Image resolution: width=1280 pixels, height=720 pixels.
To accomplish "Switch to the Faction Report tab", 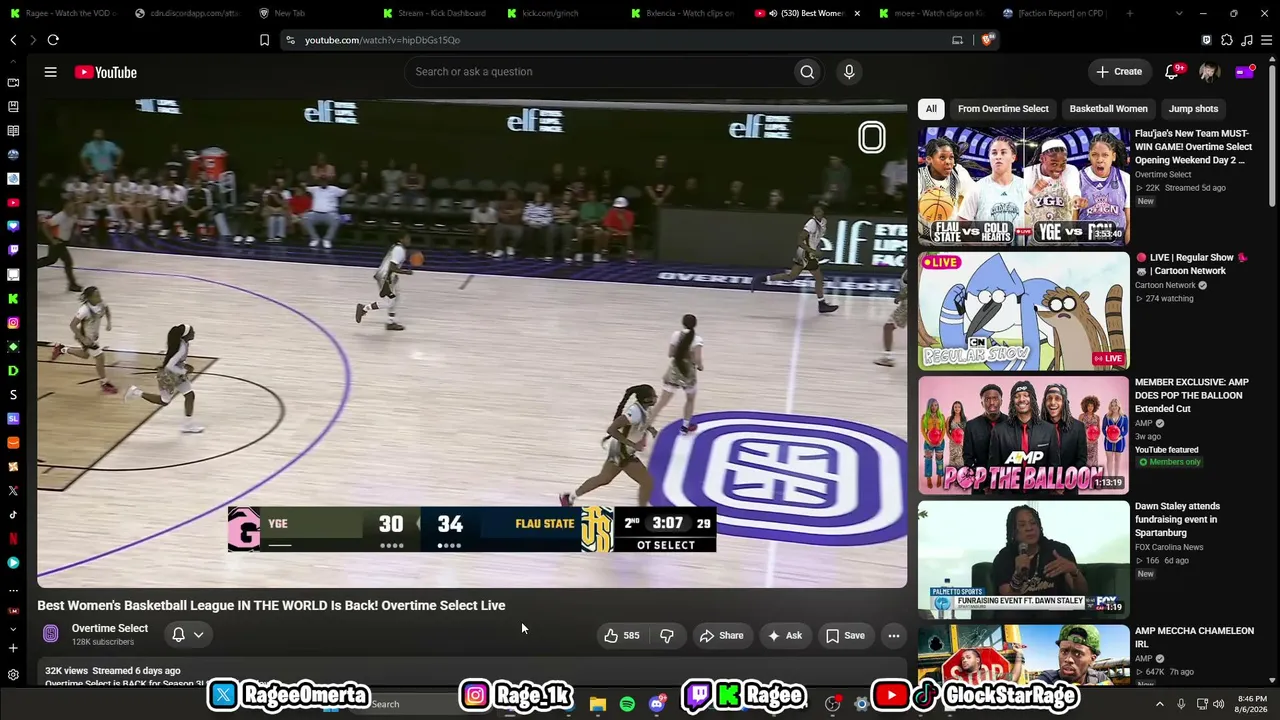I will point(1057,13).
